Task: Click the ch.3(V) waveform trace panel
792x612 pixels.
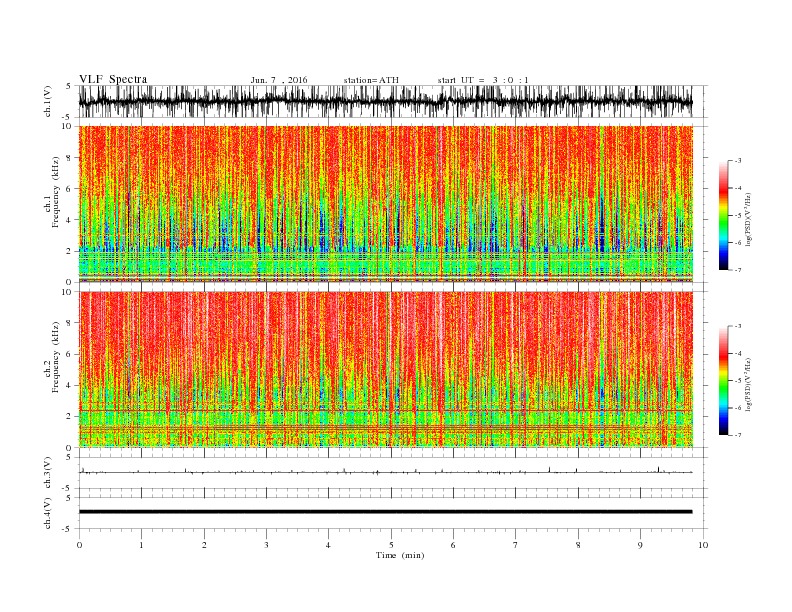Action: click(393, 473)
